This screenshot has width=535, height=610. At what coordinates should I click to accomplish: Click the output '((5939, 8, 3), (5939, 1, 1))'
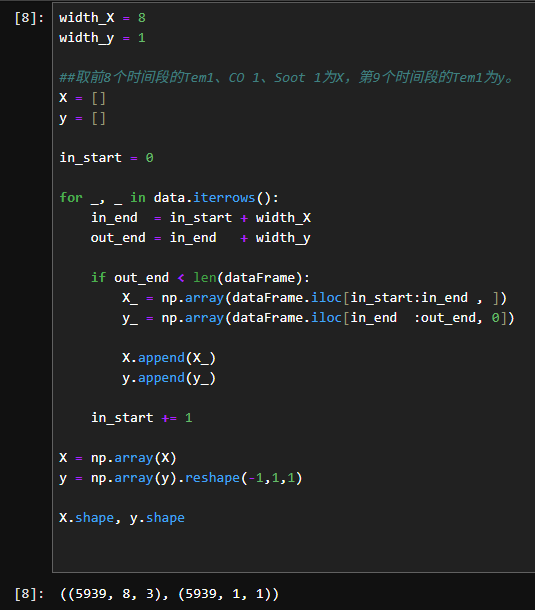(x=169, y=594)
